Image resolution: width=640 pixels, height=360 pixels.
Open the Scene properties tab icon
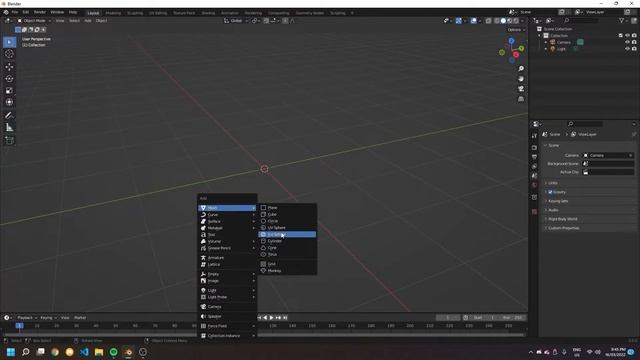point(534,176)
